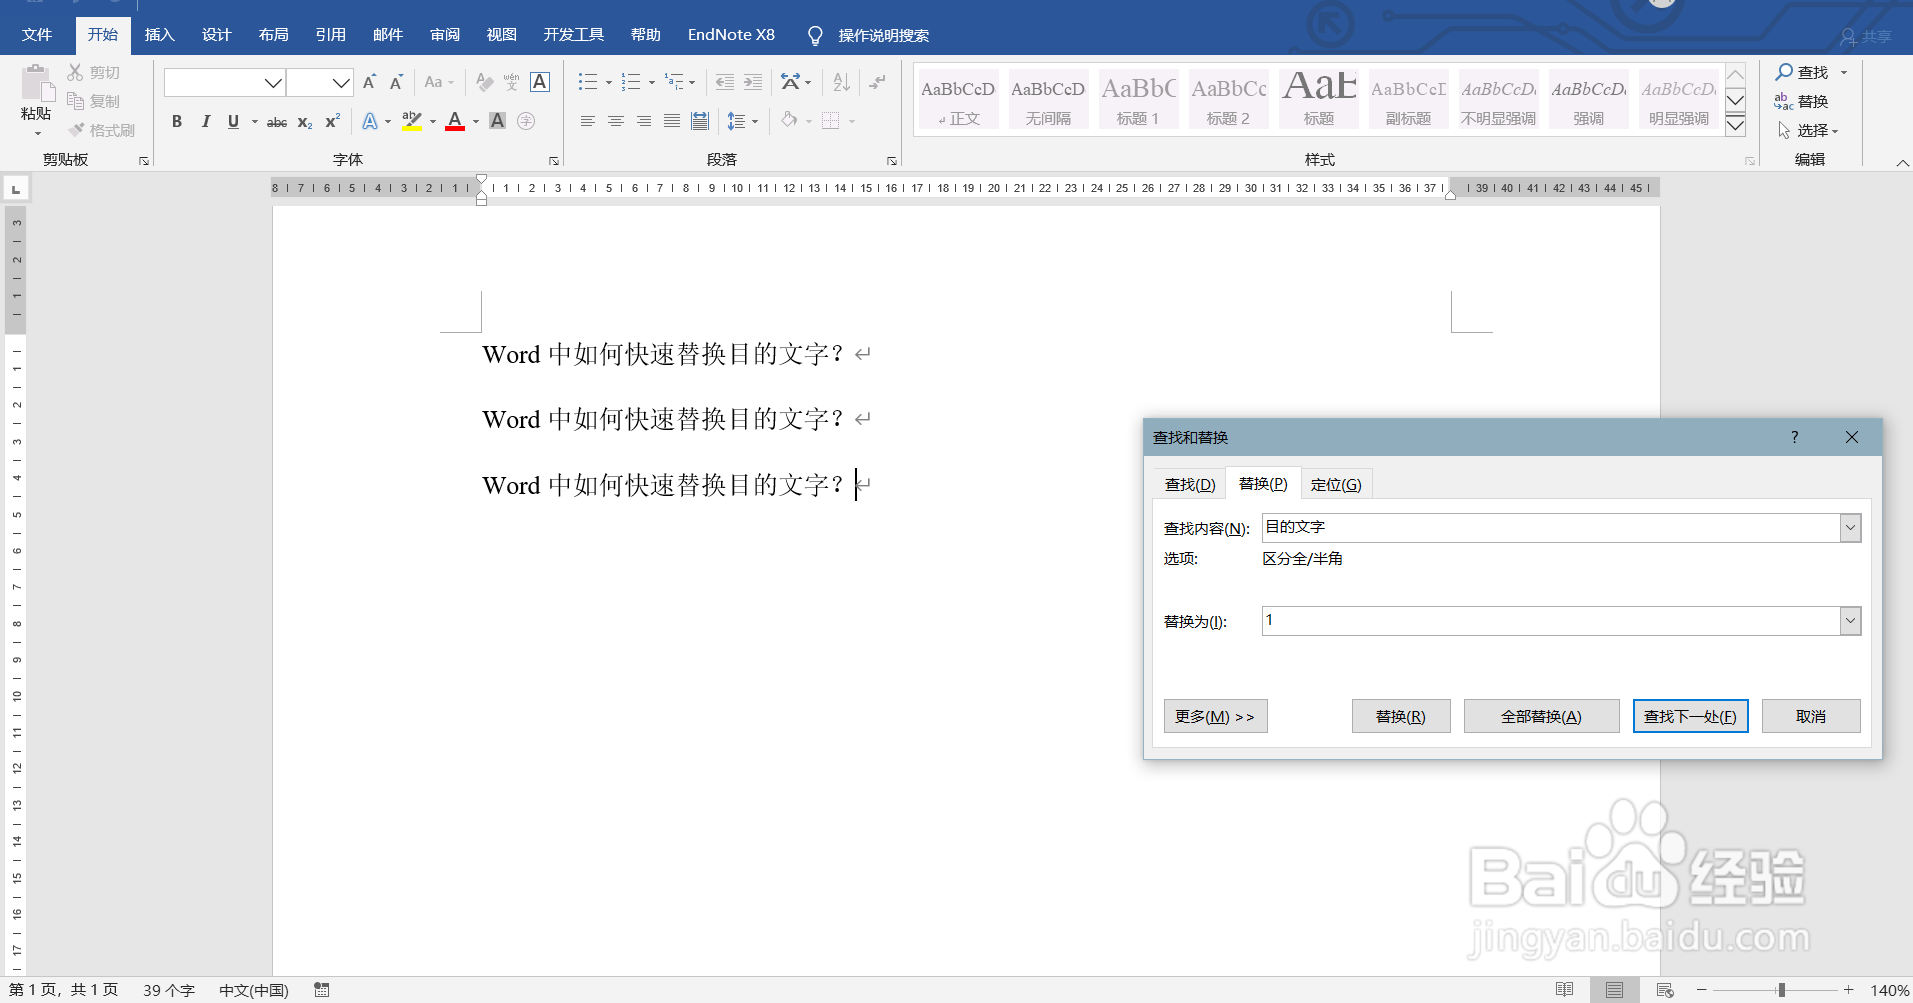Expand the 样式 gallery with more styles
1913x1003 pixels.
[1735, 125]
